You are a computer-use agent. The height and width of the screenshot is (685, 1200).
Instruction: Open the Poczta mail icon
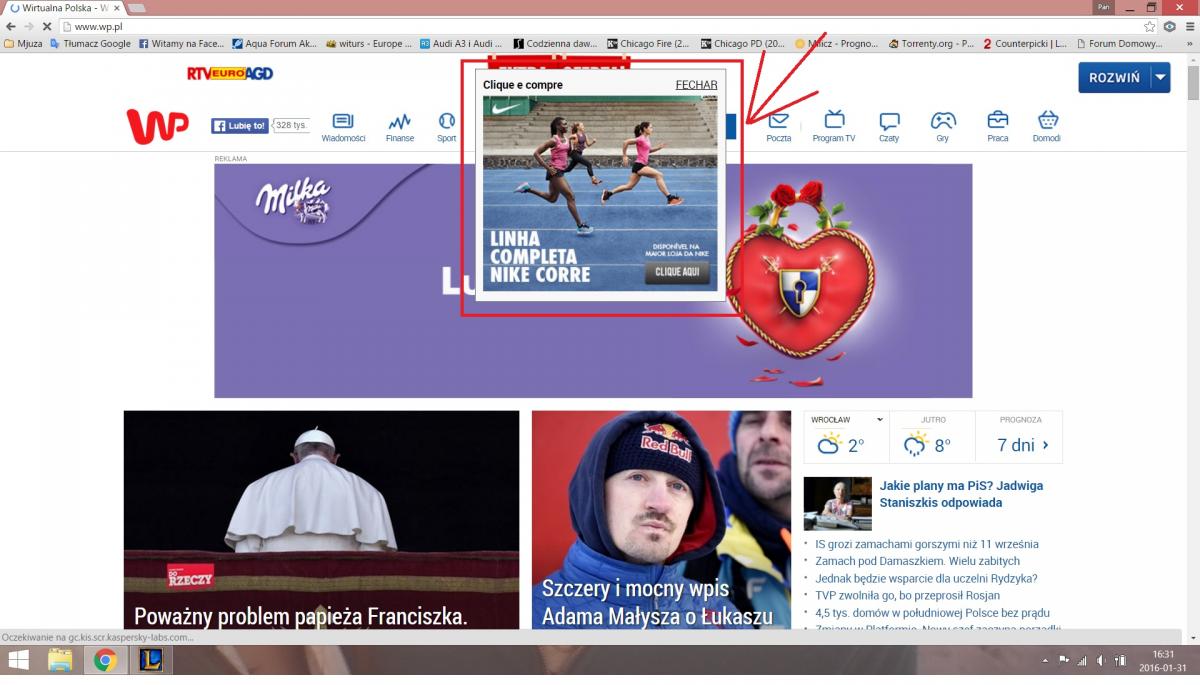click(x=778, y=127)
